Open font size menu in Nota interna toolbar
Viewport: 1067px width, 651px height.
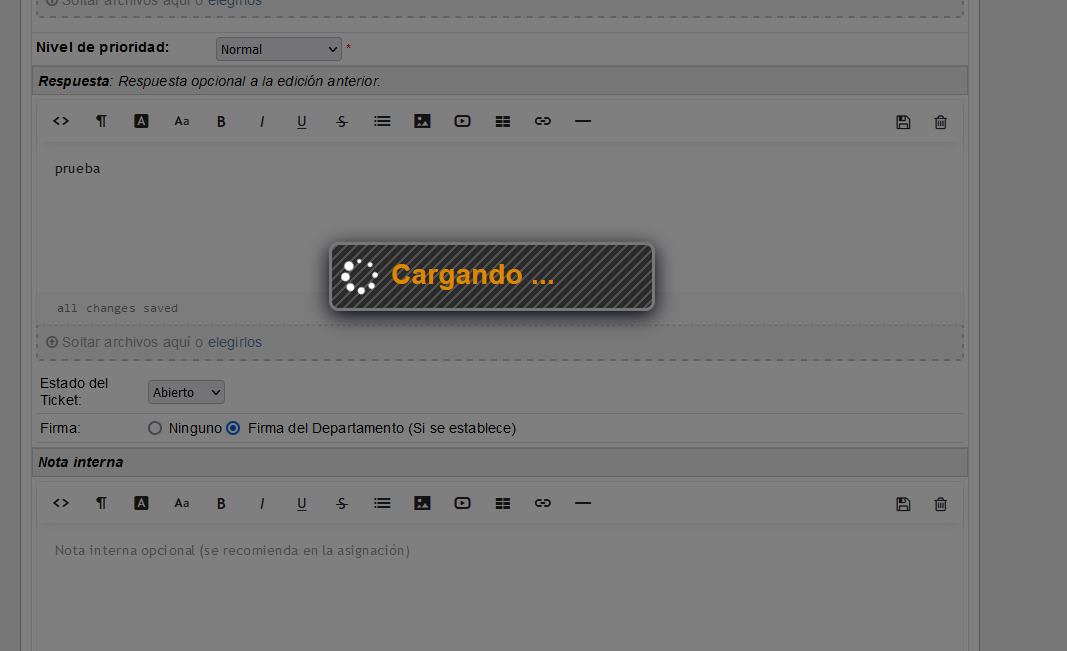(182, 503)
